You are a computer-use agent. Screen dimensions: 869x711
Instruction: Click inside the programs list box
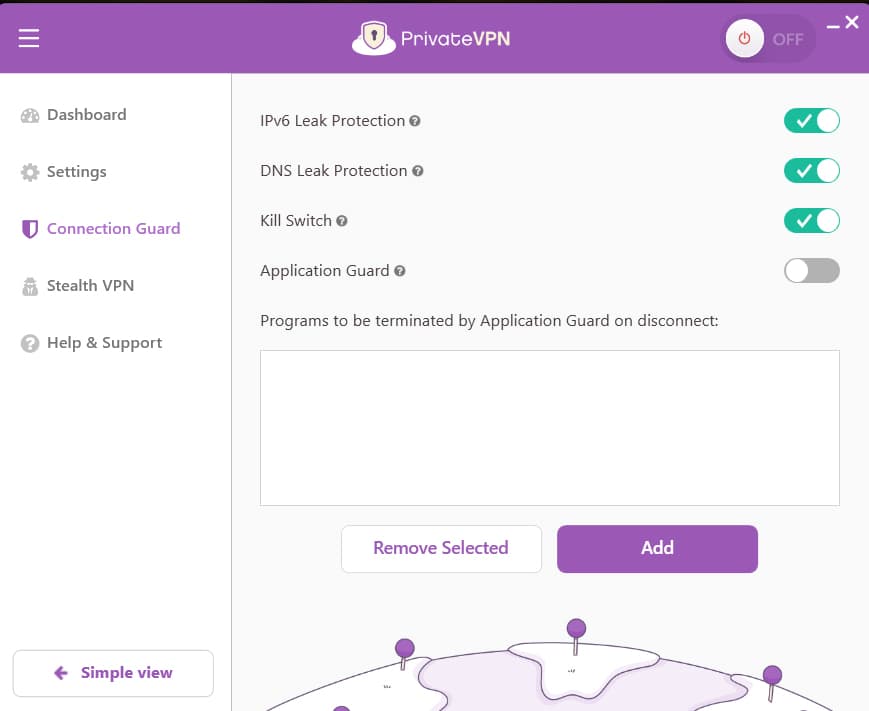click(x=549, y=428)
